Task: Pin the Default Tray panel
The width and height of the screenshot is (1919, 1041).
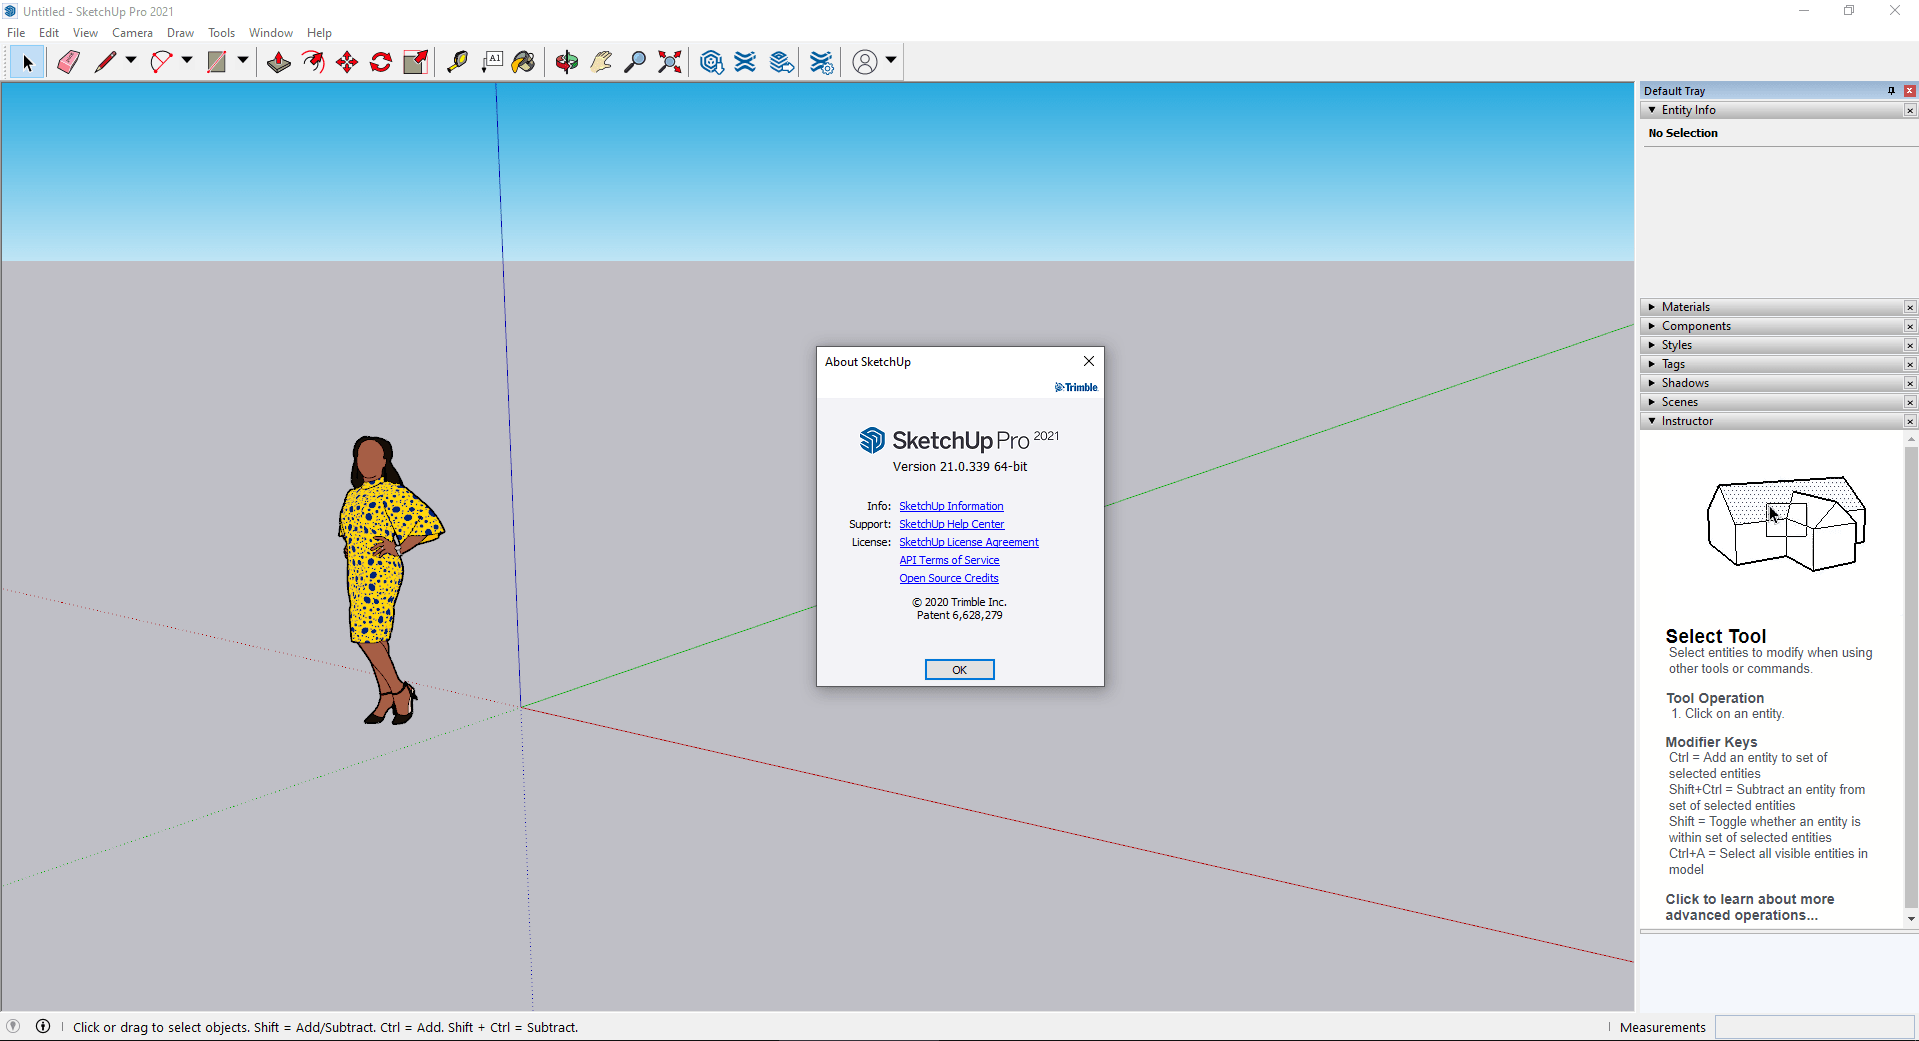Action: pos(1891,91)
